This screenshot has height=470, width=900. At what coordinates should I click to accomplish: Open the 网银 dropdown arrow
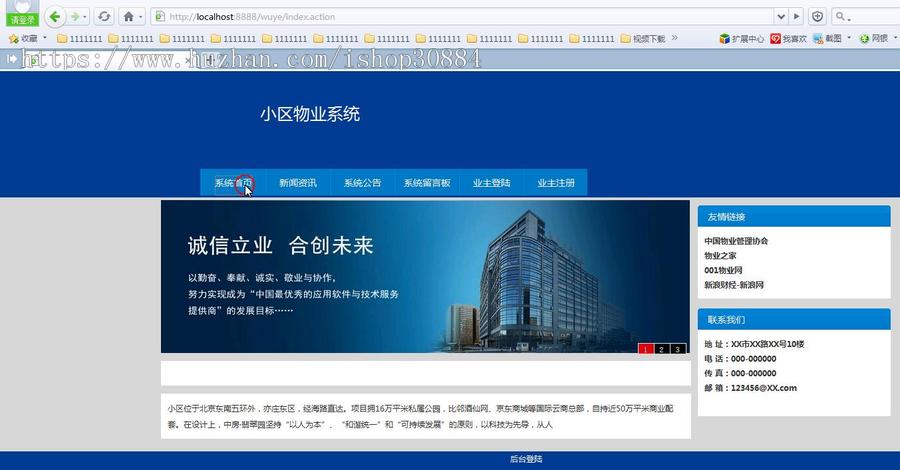[895, 38]
